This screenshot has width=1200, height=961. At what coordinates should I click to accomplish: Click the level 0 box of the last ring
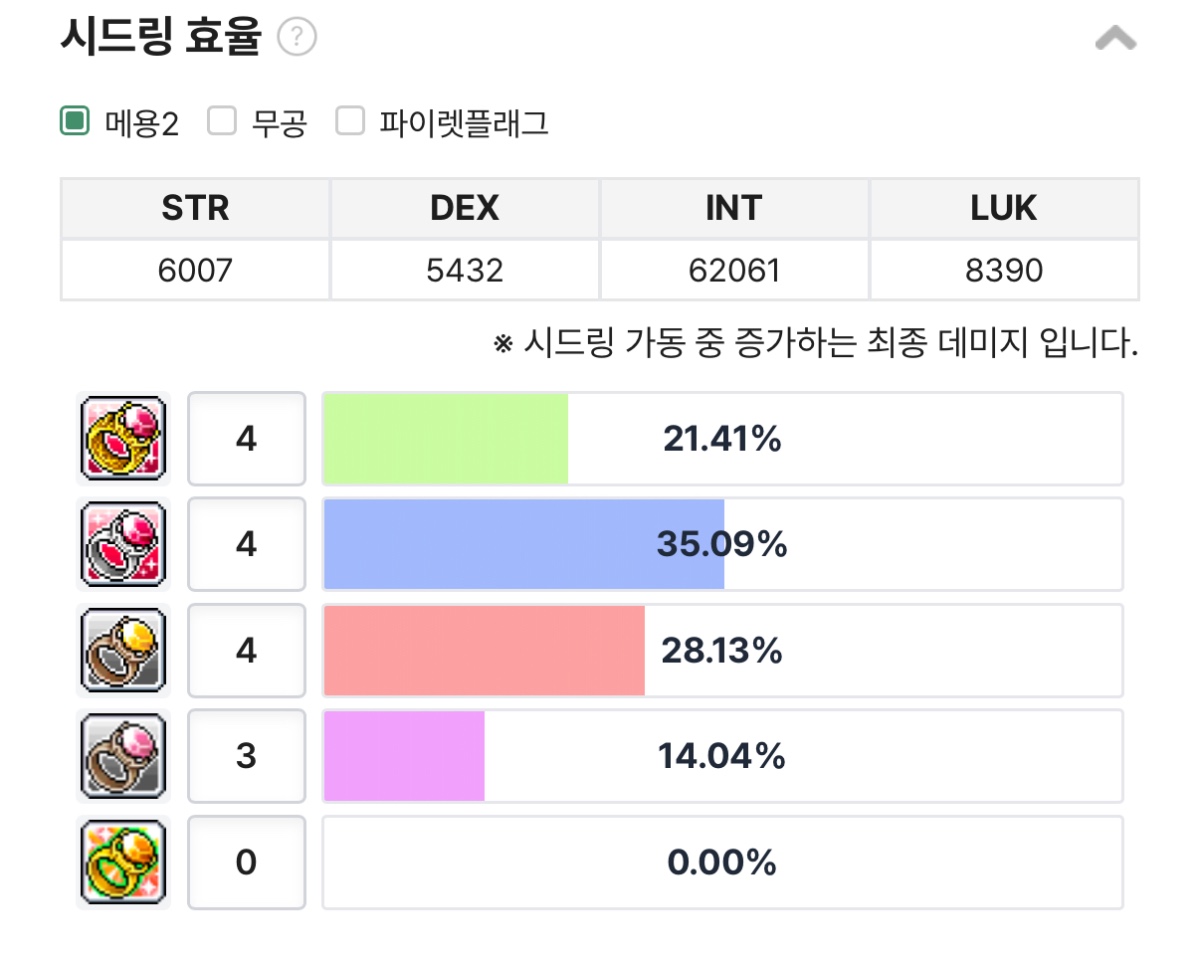tap(246, 862)
